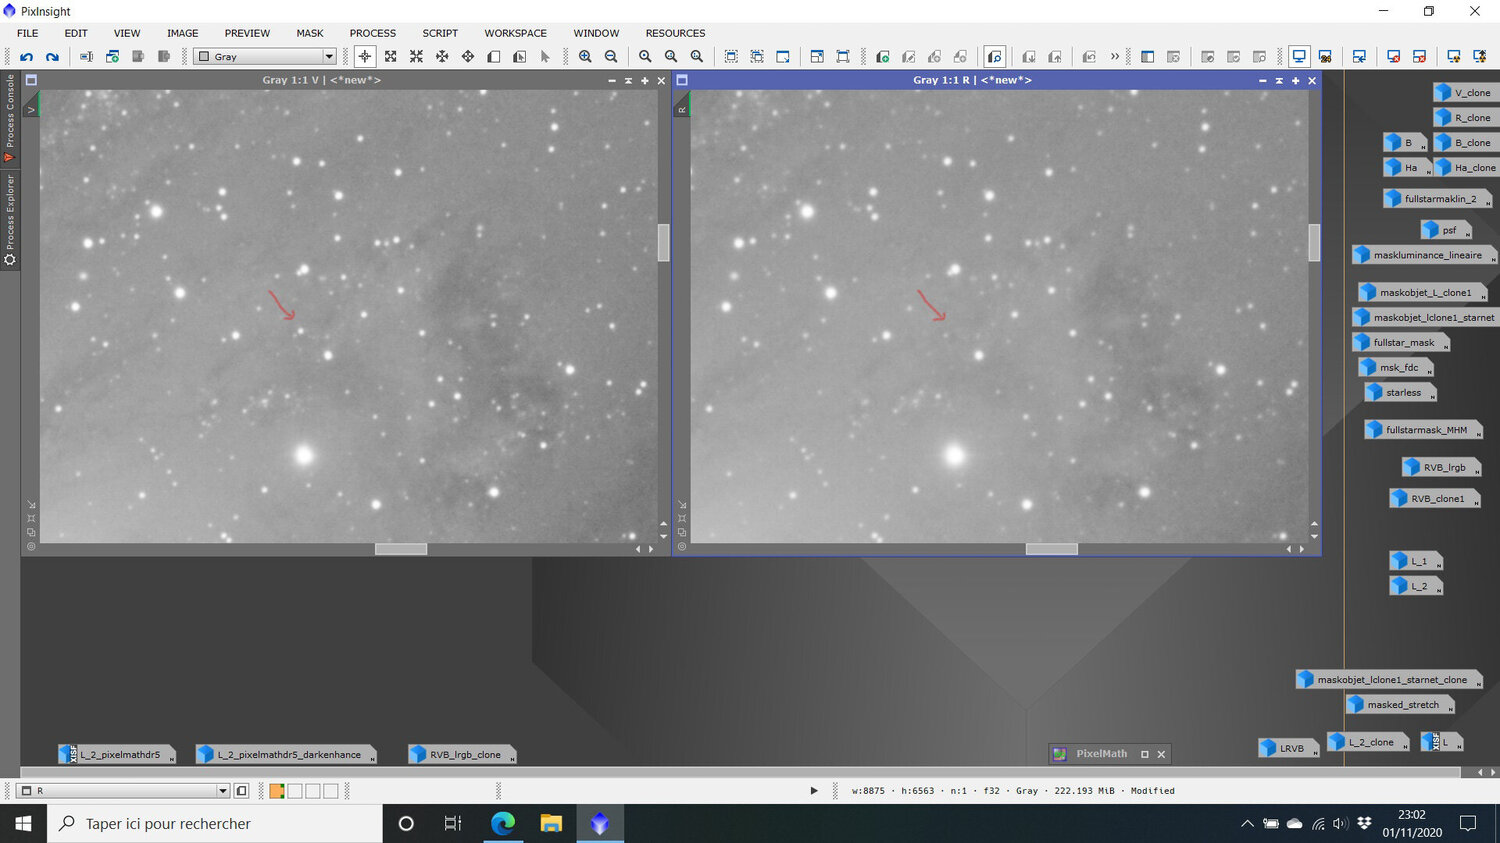Open the R view selector dropdown at bottom
This screenshot has height=843, width=1500.
[x=124, y=791]
